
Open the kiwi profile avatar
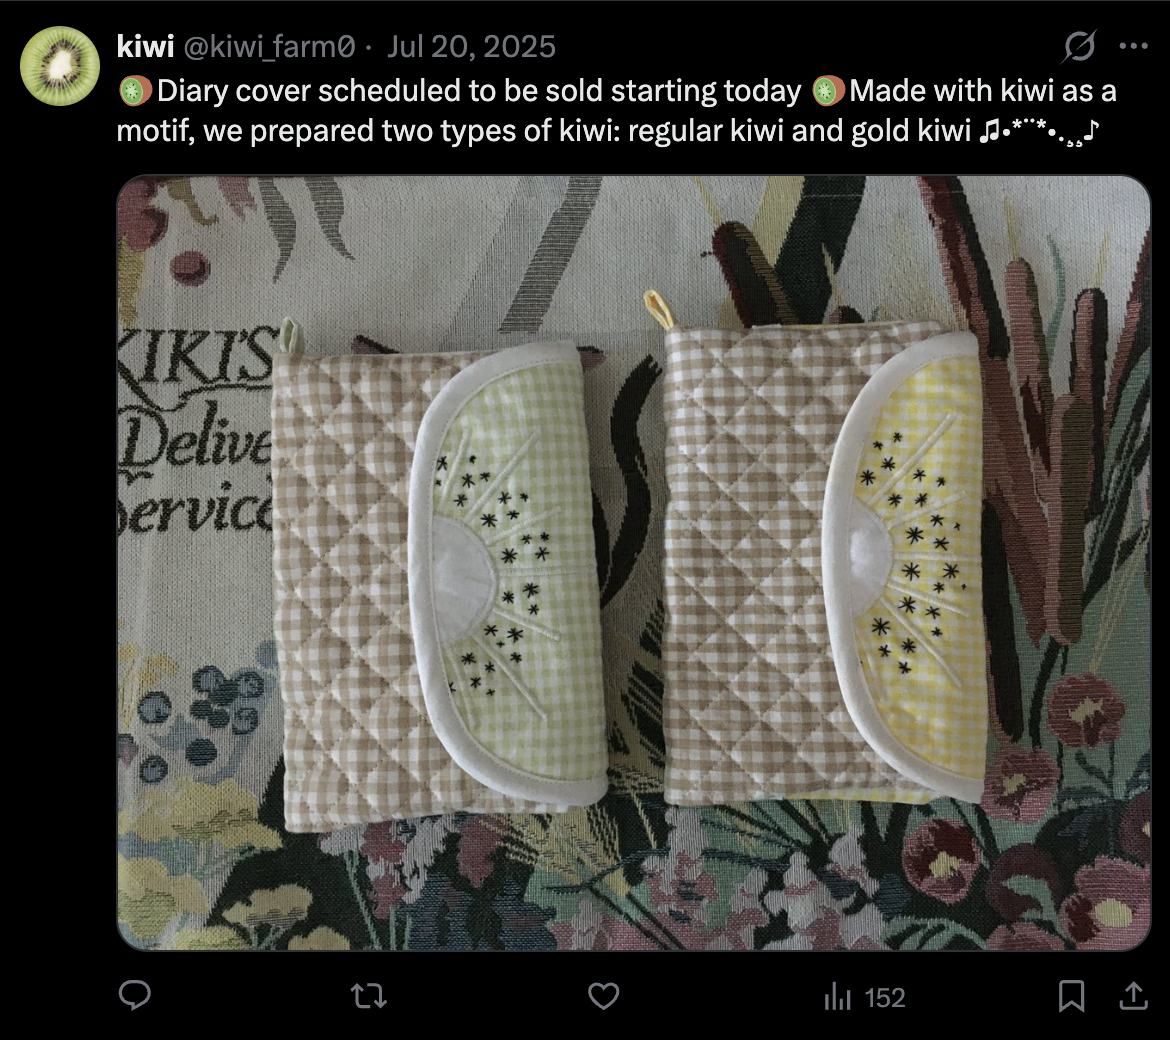click(x=60, y=66)
